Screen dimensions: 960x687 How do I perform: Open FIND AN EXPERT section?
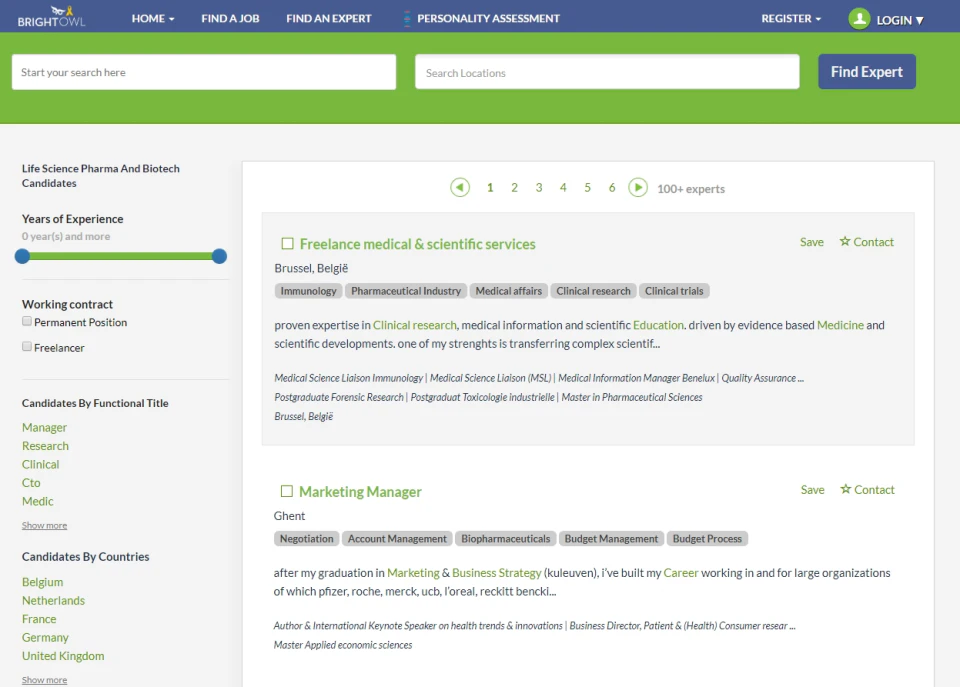coord(330,17)
